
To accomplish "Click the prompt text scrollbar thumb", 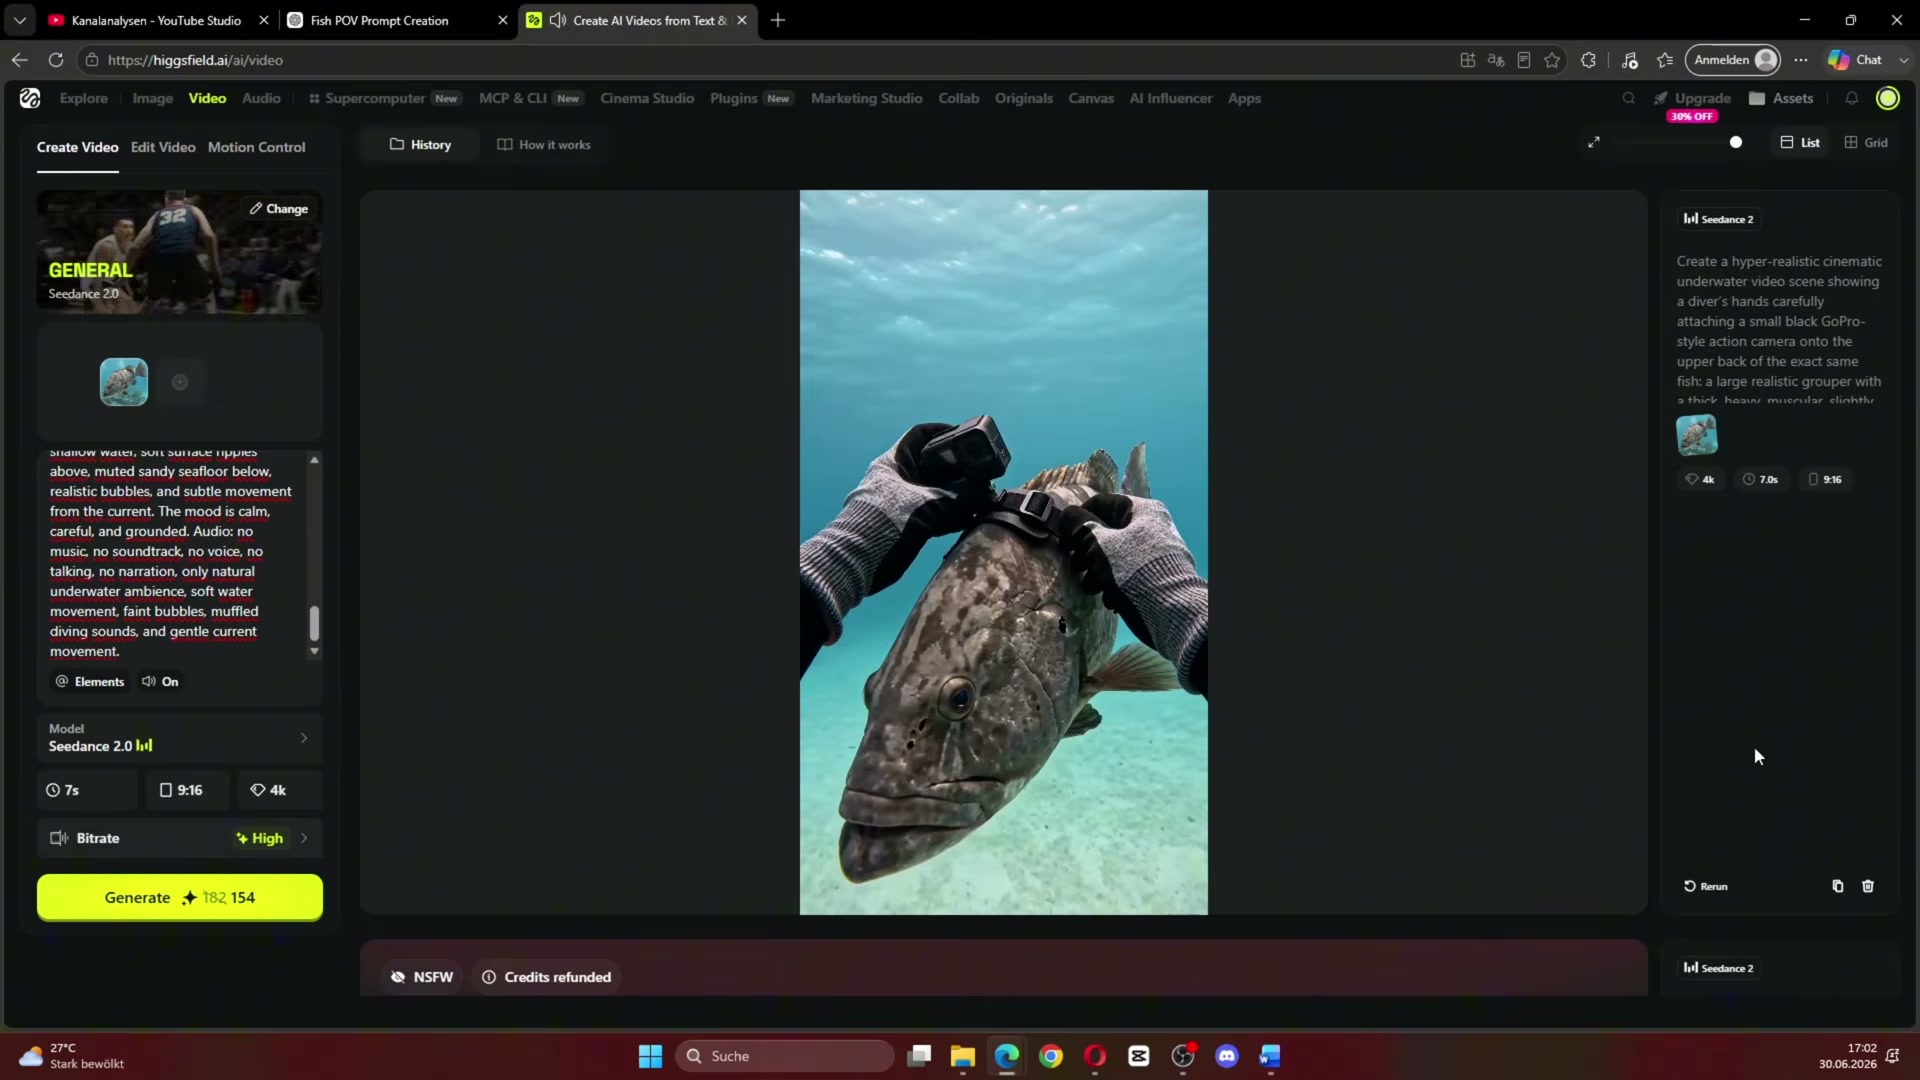I will click(x=314, y=623).
